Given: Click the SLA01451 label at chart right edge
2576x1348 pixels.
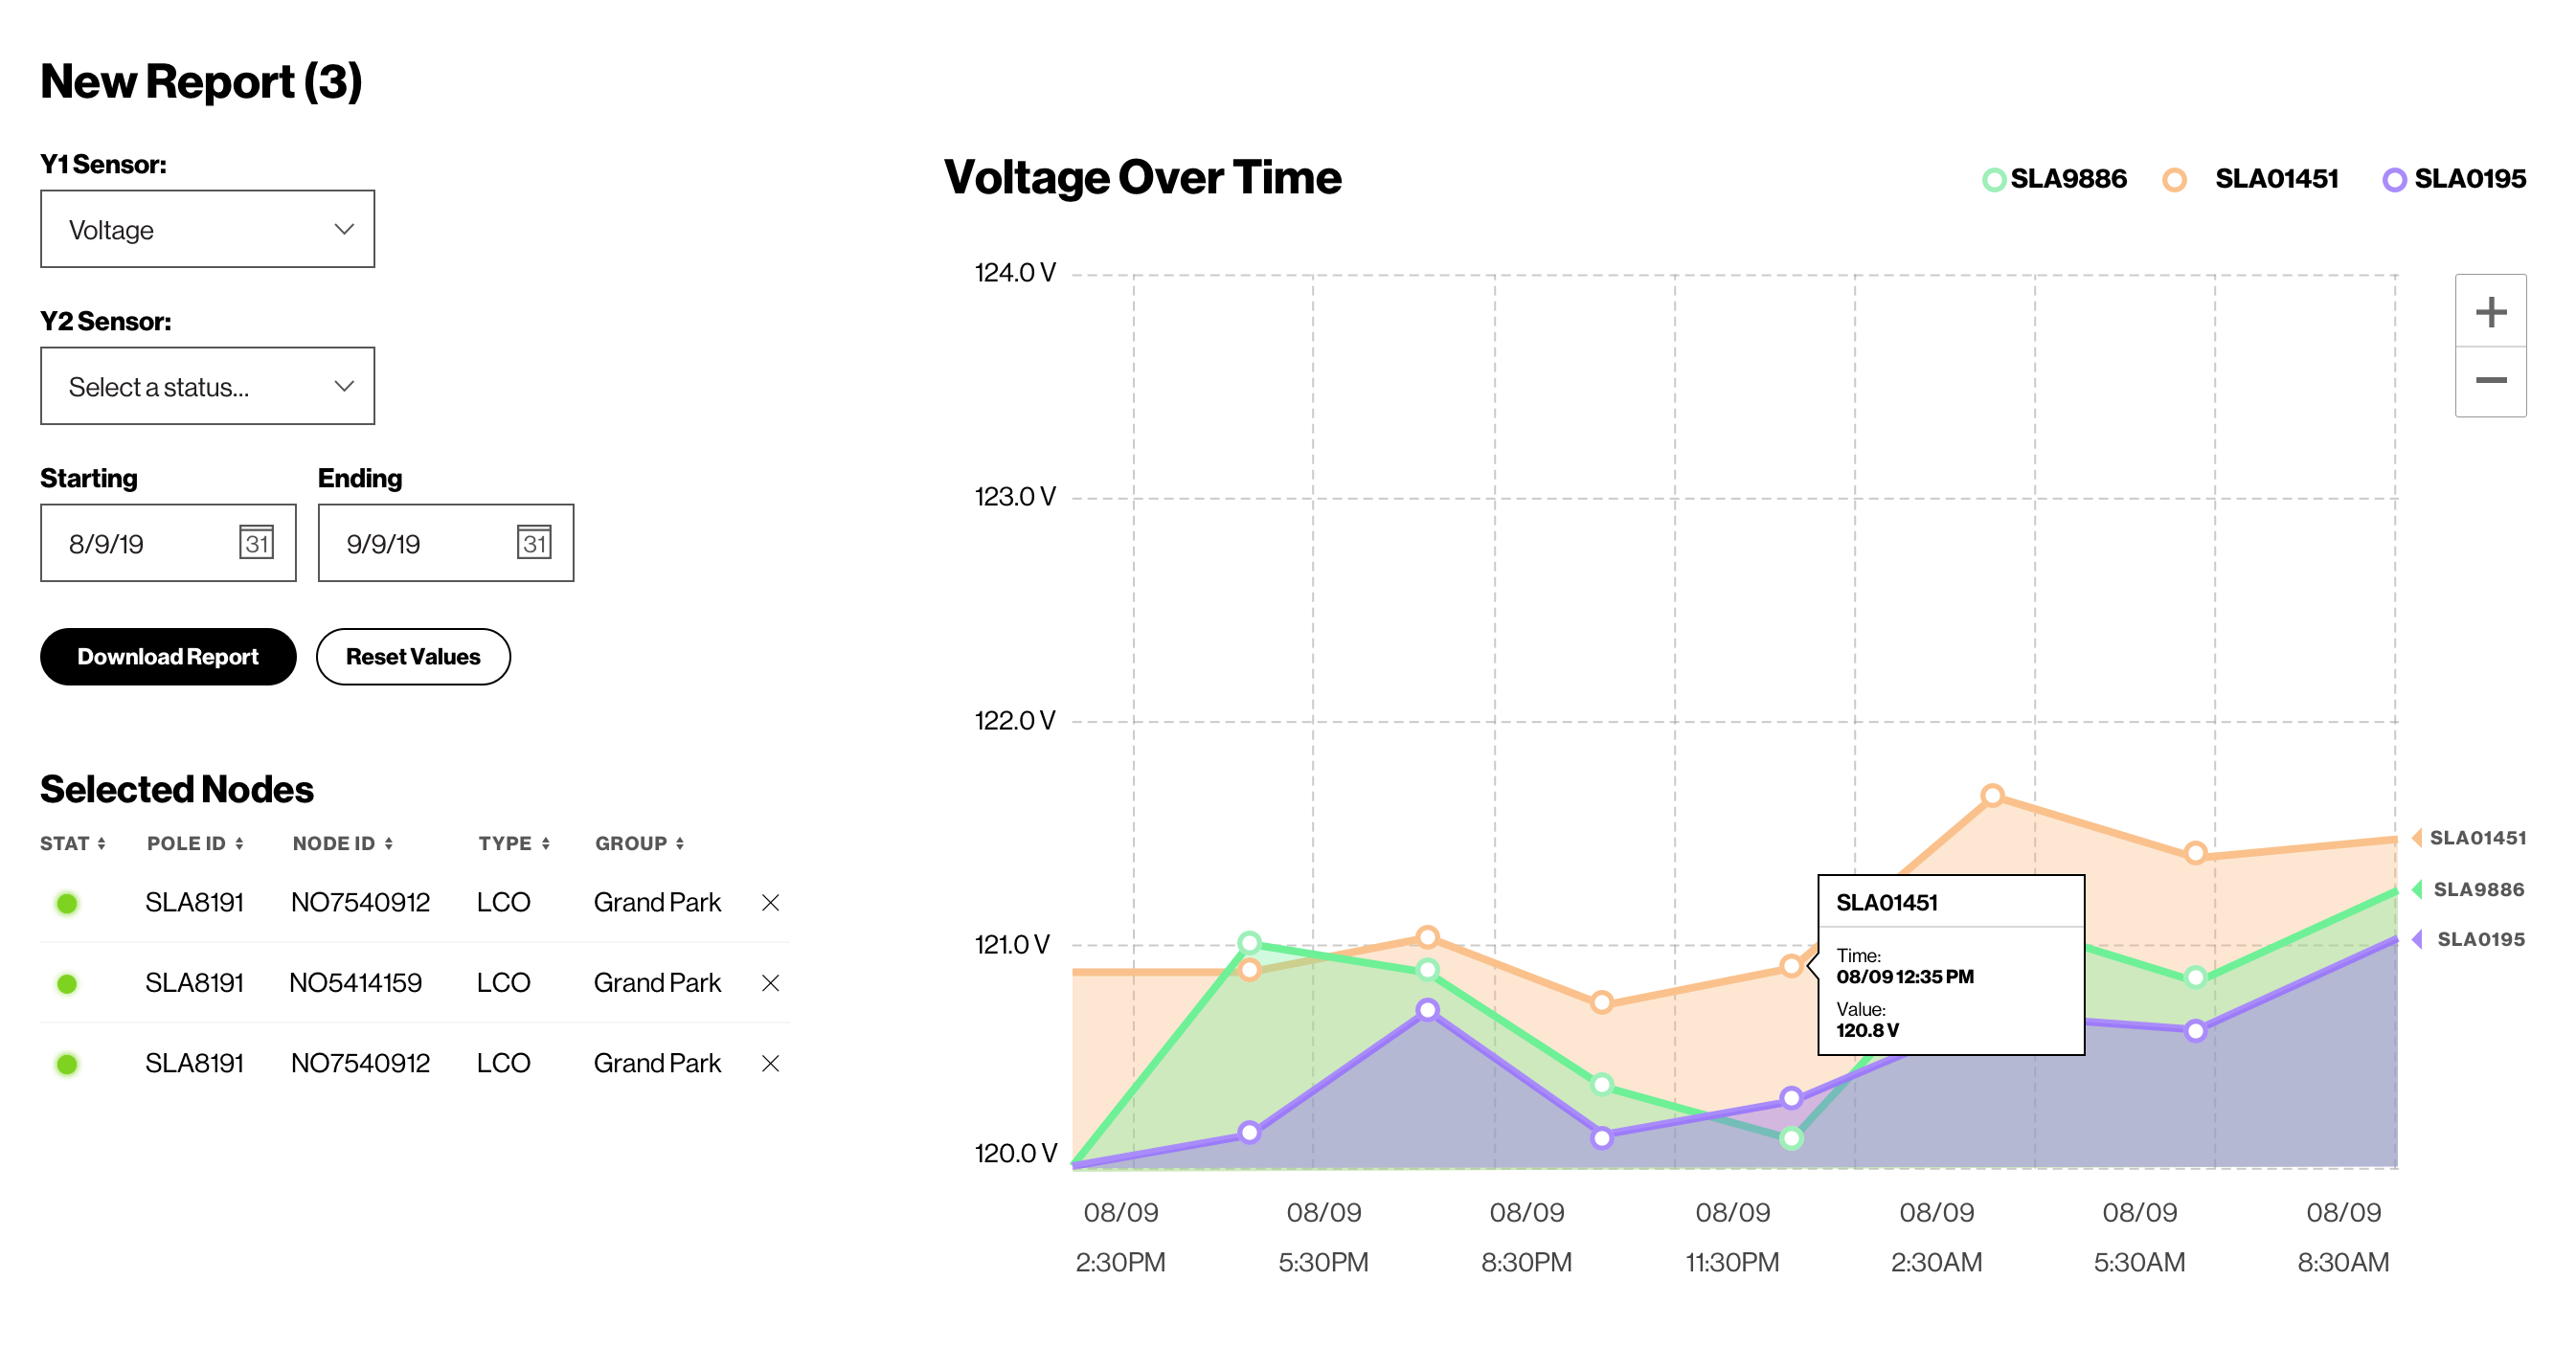Looking at the screenshot, I should tap(2469, 838).
